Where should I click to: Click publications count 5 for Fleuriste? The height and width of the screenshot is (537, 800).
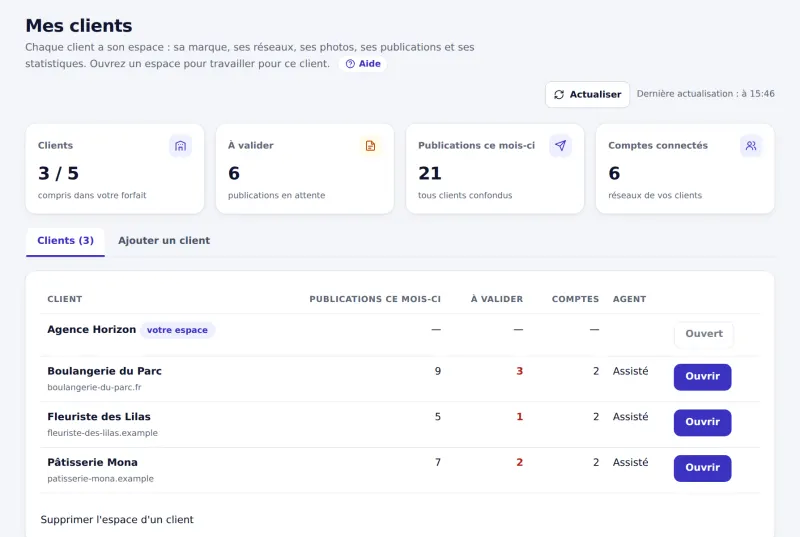tap(438, 417)
